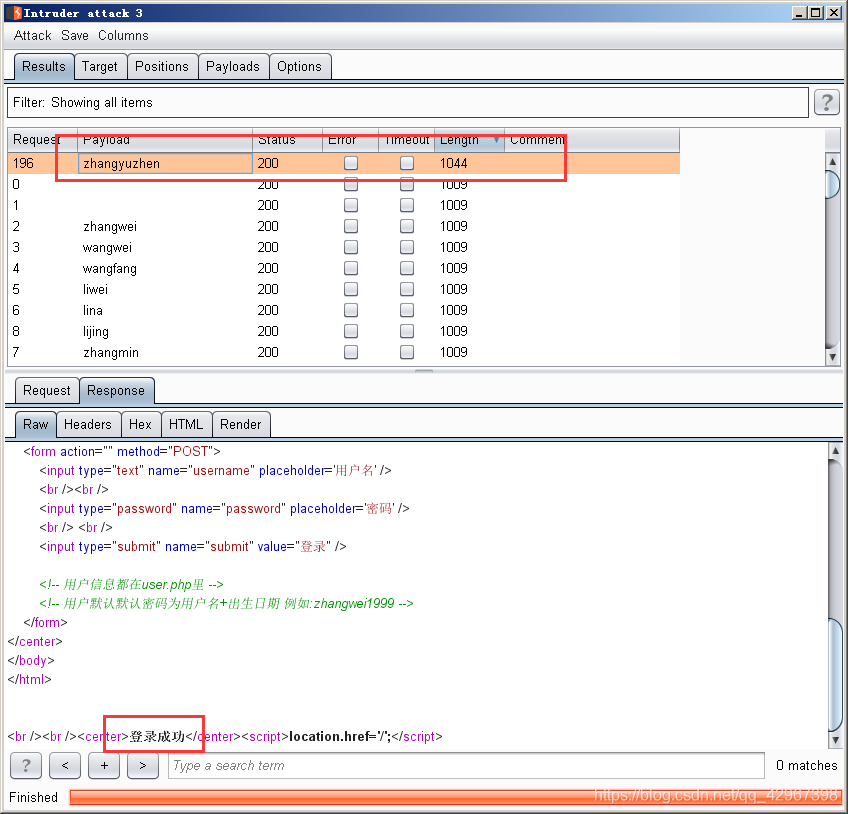The width and height of the screenshot is (848, 814).
Task: Click length value 1044 cell
Action: [x=469, y=163]
